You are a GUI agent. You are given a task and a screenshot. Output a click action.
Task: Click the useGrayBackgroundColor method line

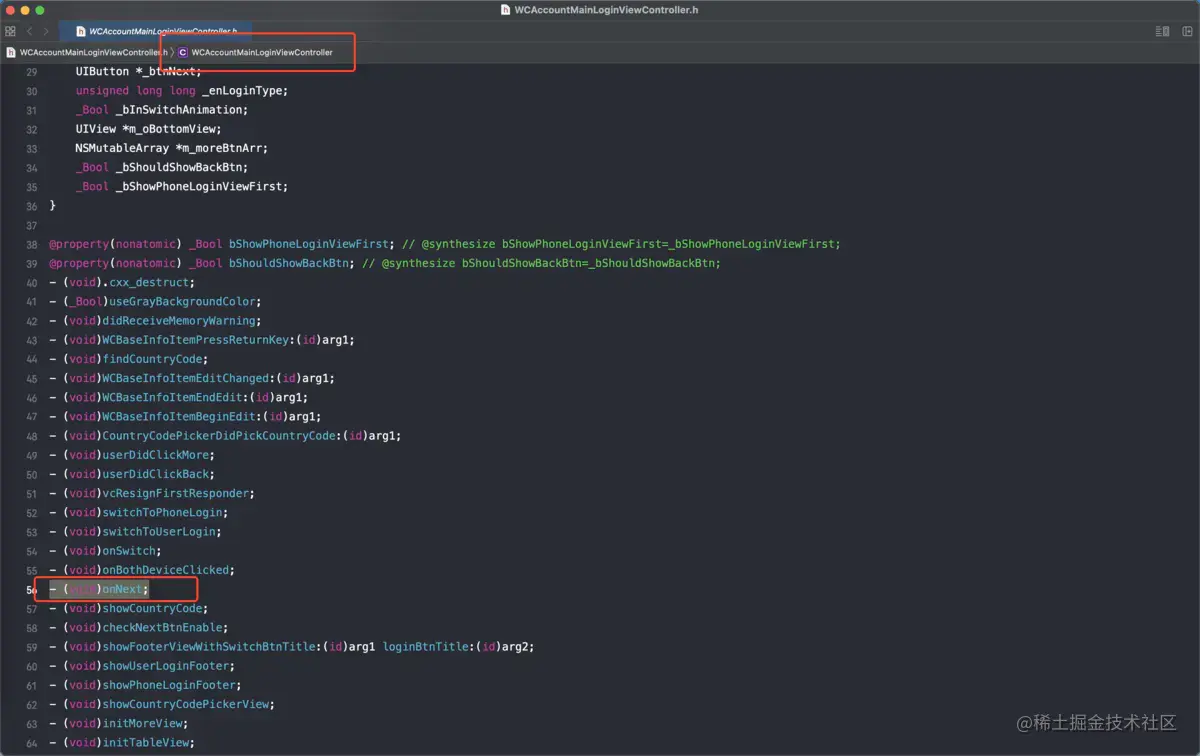tap(155, 301)
